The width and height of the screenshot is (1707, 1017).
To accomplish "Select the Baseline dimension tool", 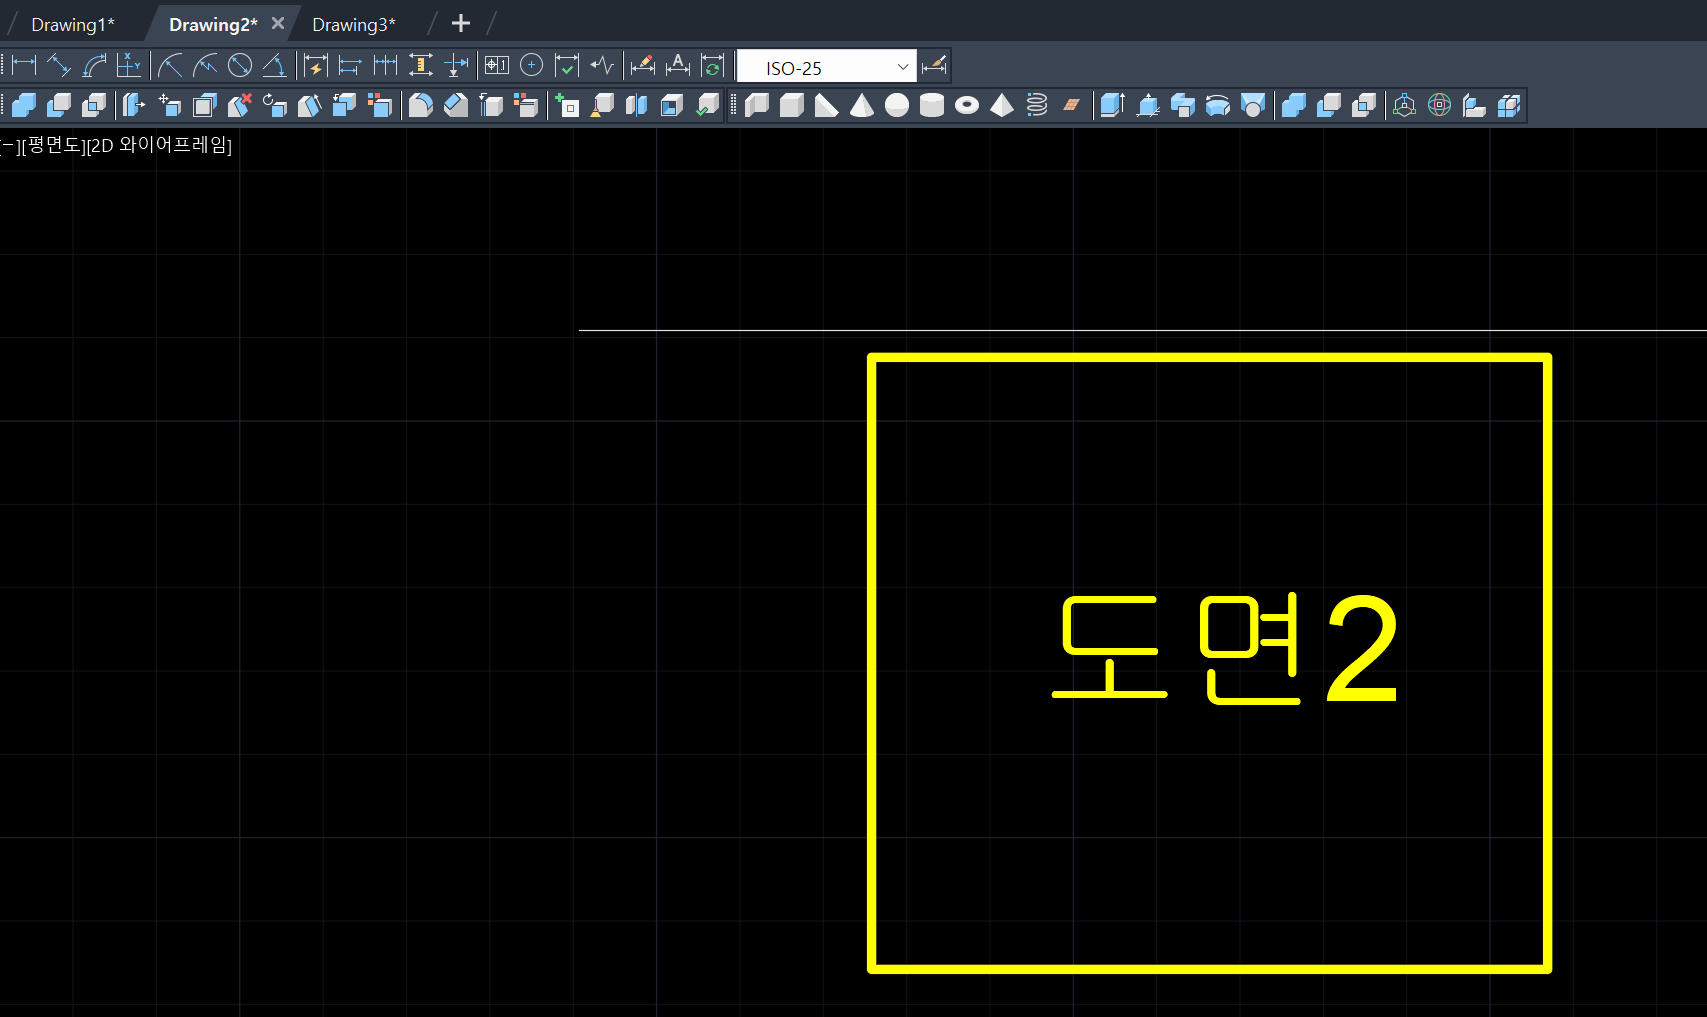I will click(x=350, y=66).
